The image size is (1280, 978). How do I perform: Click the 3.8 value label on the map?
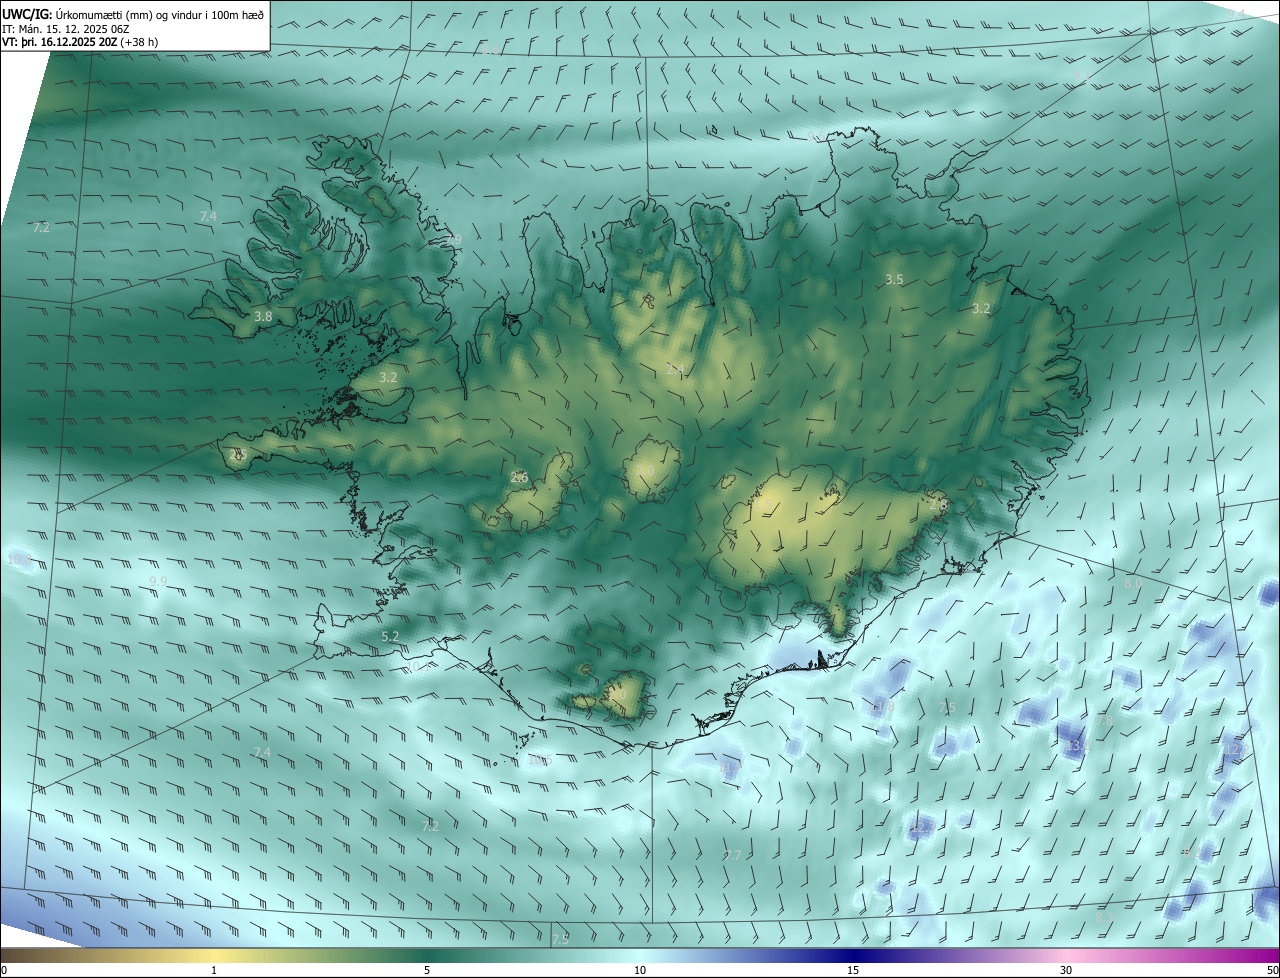point(263,316)
